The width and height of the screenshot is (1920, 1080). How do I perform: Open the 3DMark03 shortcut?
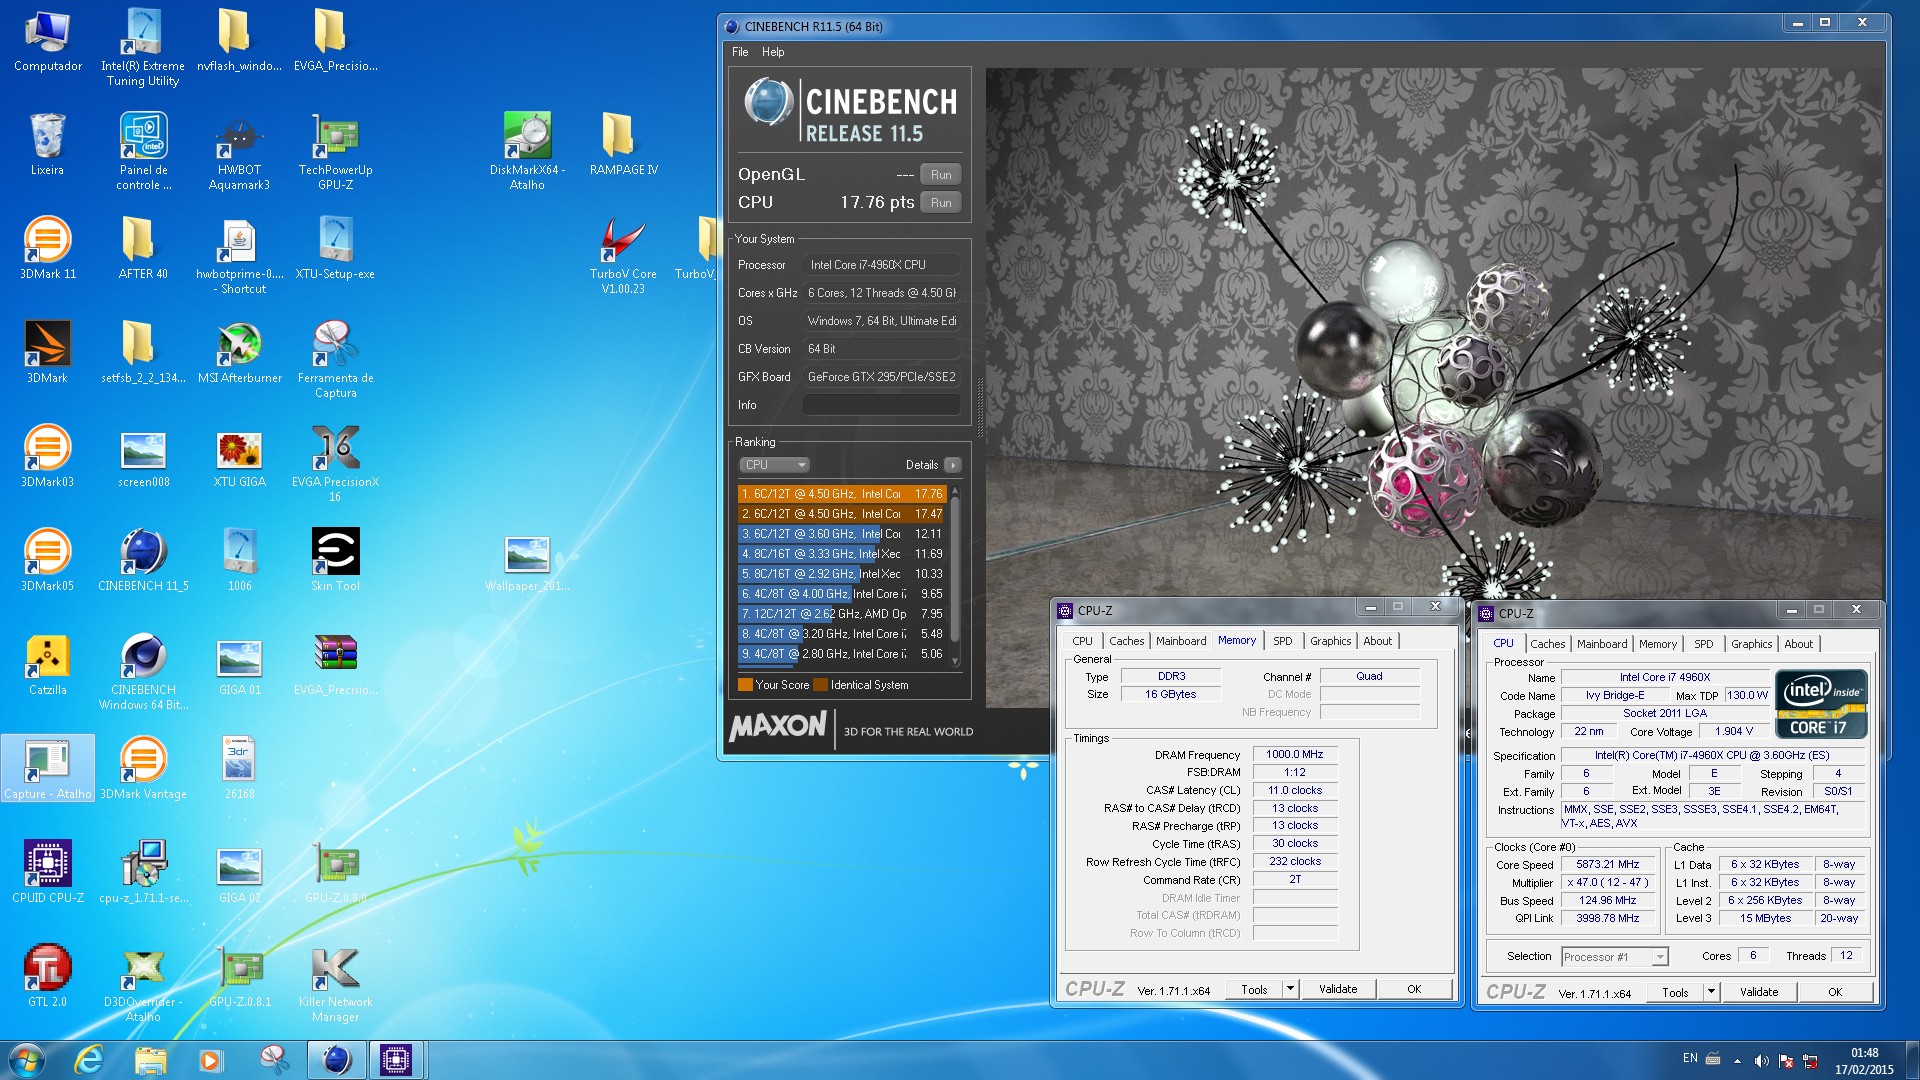pos(47,456)
